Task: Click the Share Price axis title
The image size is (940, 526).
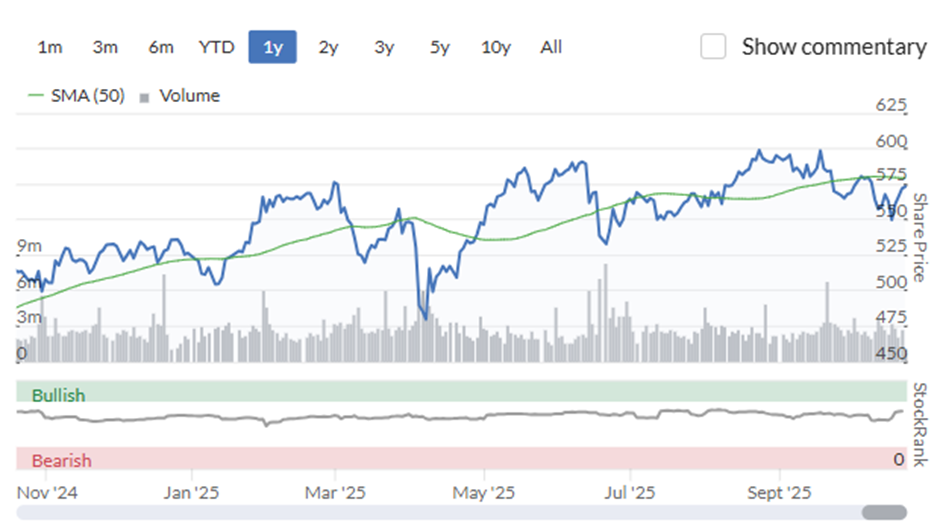Action: pos(920,238)
